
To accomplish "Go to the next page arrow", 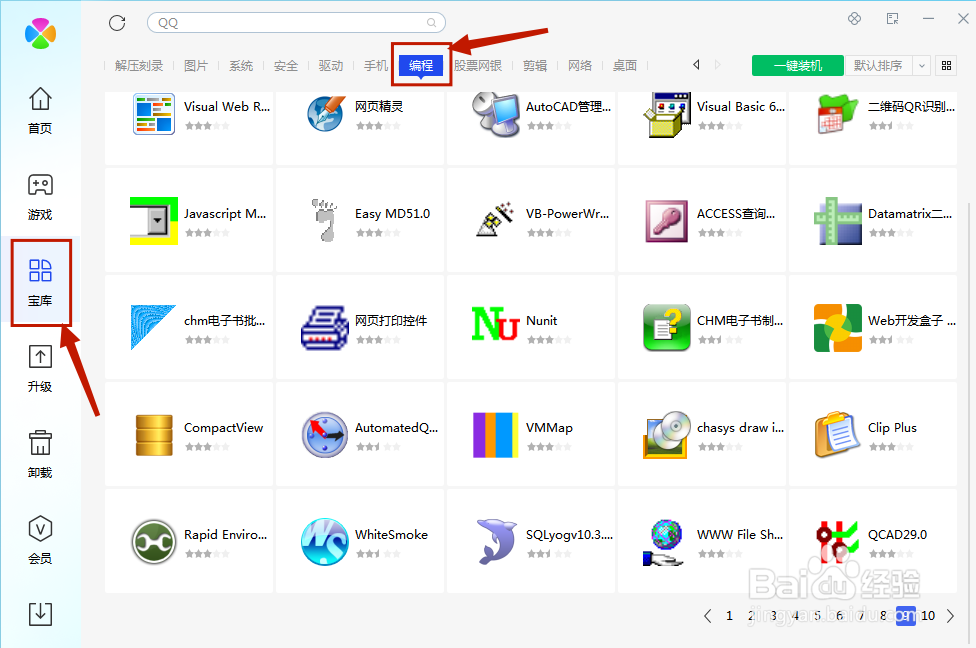I will tap(950, 616).
